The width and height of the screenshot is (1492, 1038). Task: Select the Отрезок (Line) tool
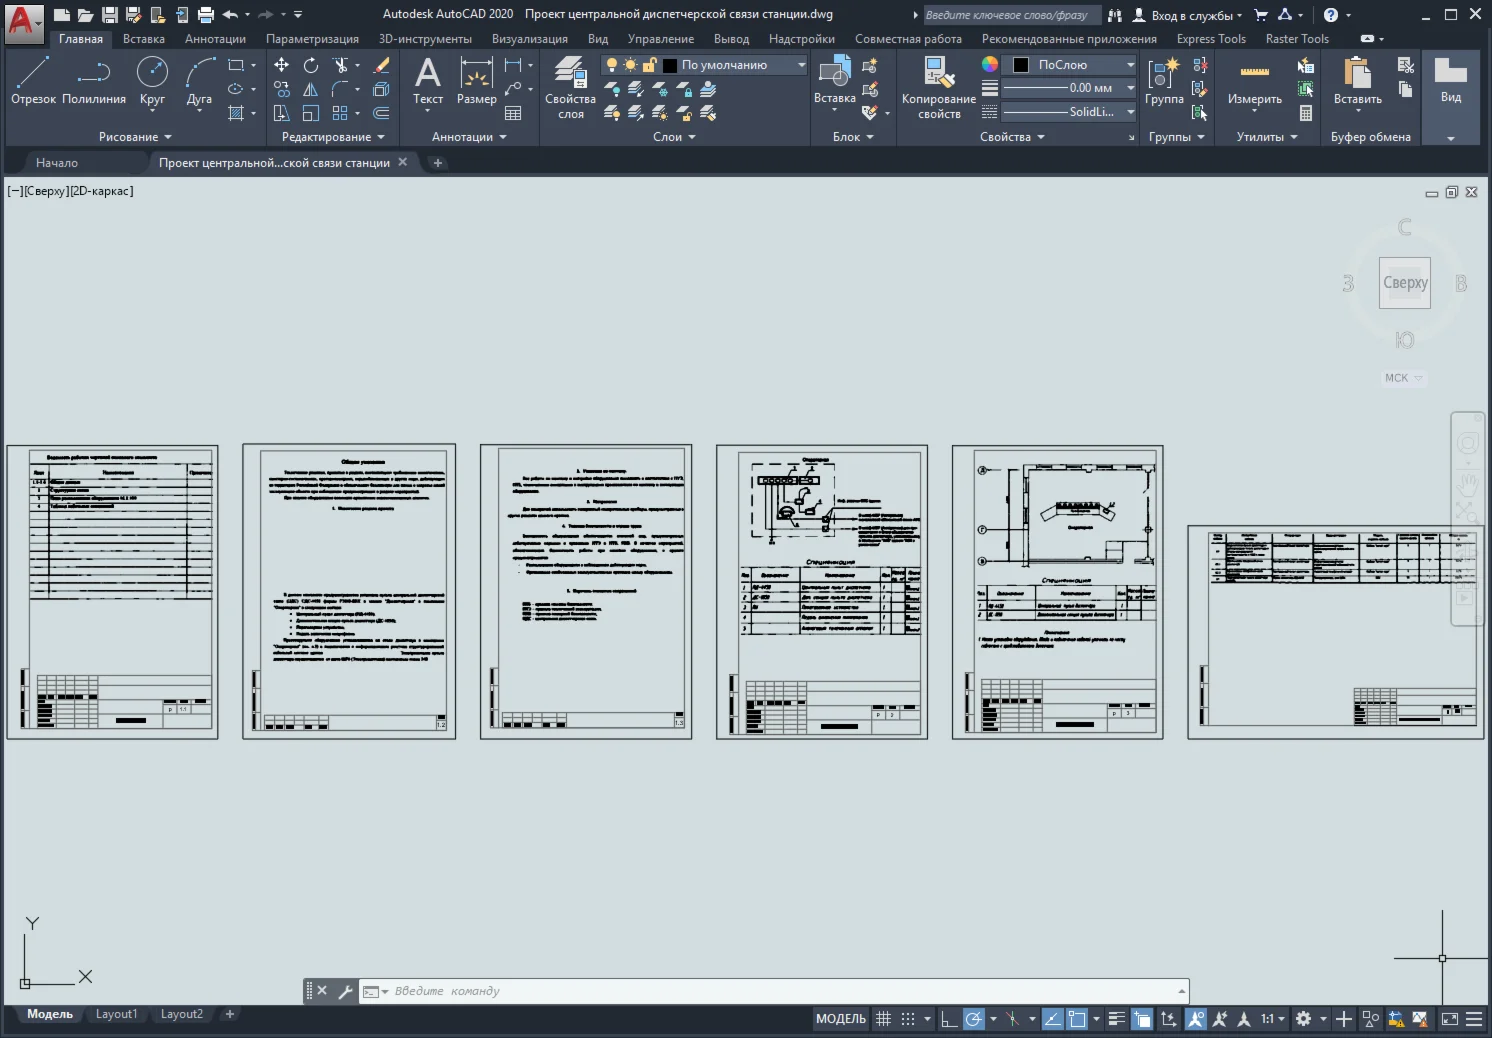(x=33, y=80)
